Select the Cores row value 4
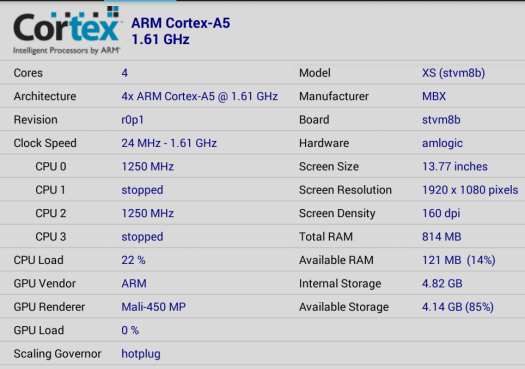 (125, 73)
